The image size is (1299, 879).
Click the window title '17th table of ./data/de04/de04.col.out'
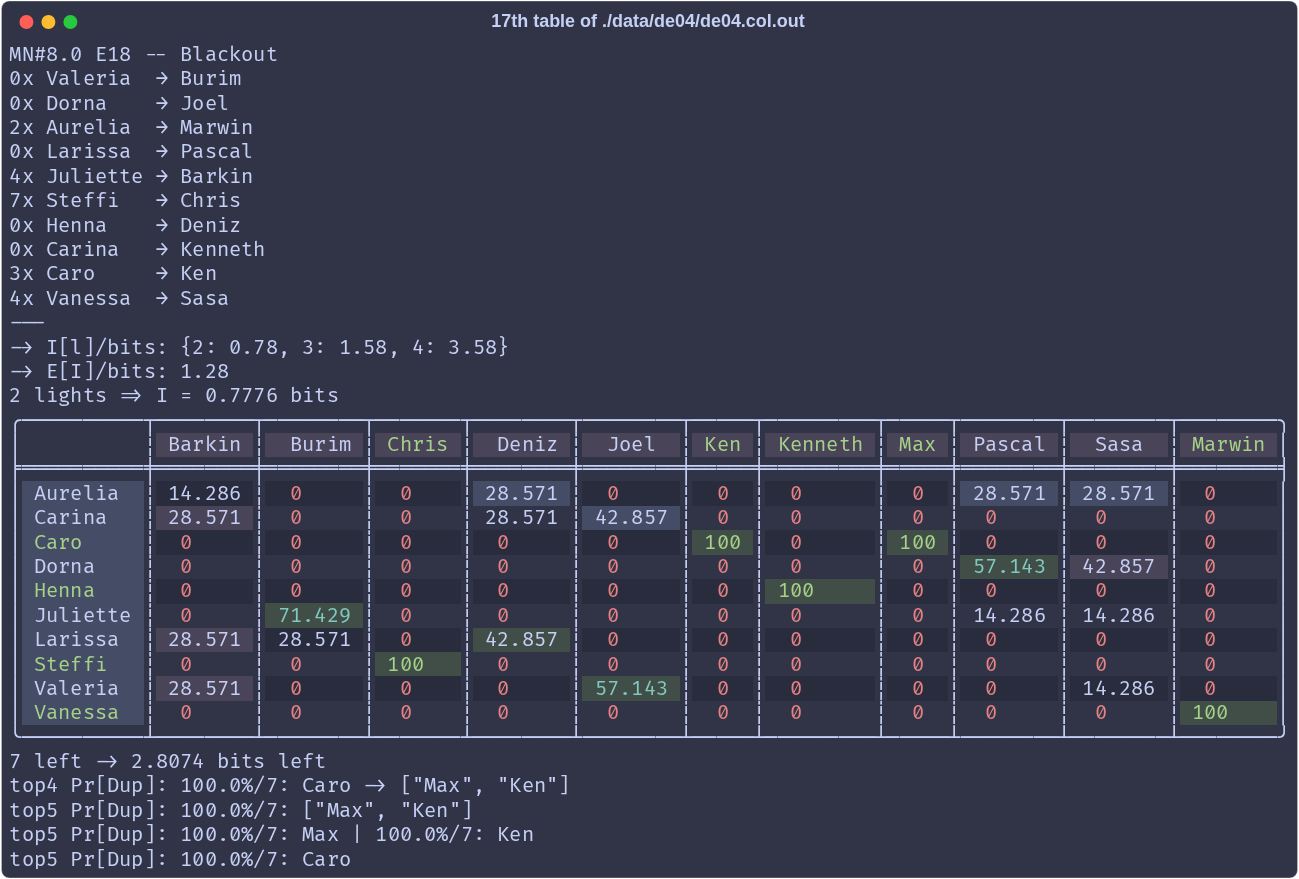pos(648,21)
